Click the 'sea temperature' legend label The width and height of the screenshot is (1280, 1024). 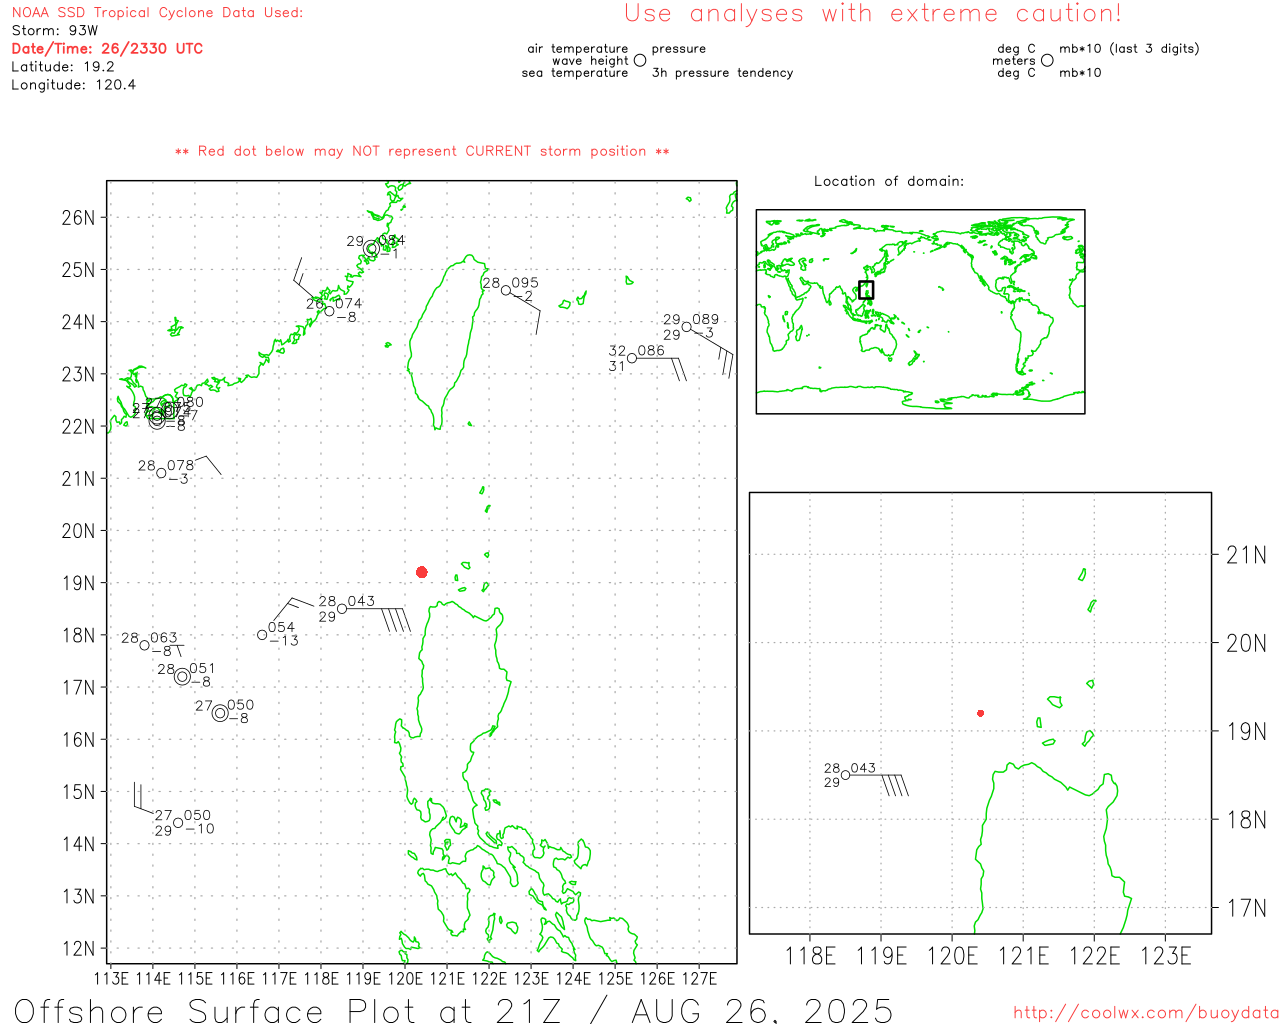[575, 73]
